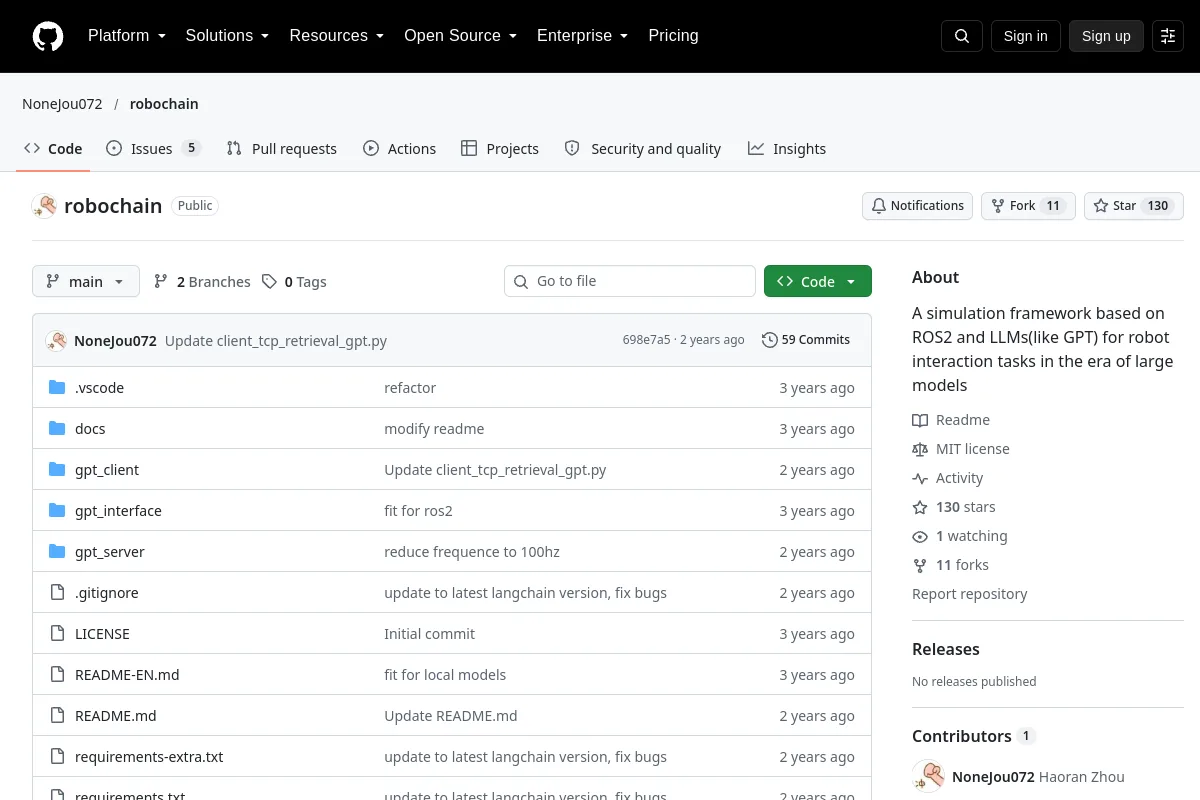This screenshot has height=800, width=1200.
Task: Click the NoneJou072 commit author avatar
Action: (56, 340)
